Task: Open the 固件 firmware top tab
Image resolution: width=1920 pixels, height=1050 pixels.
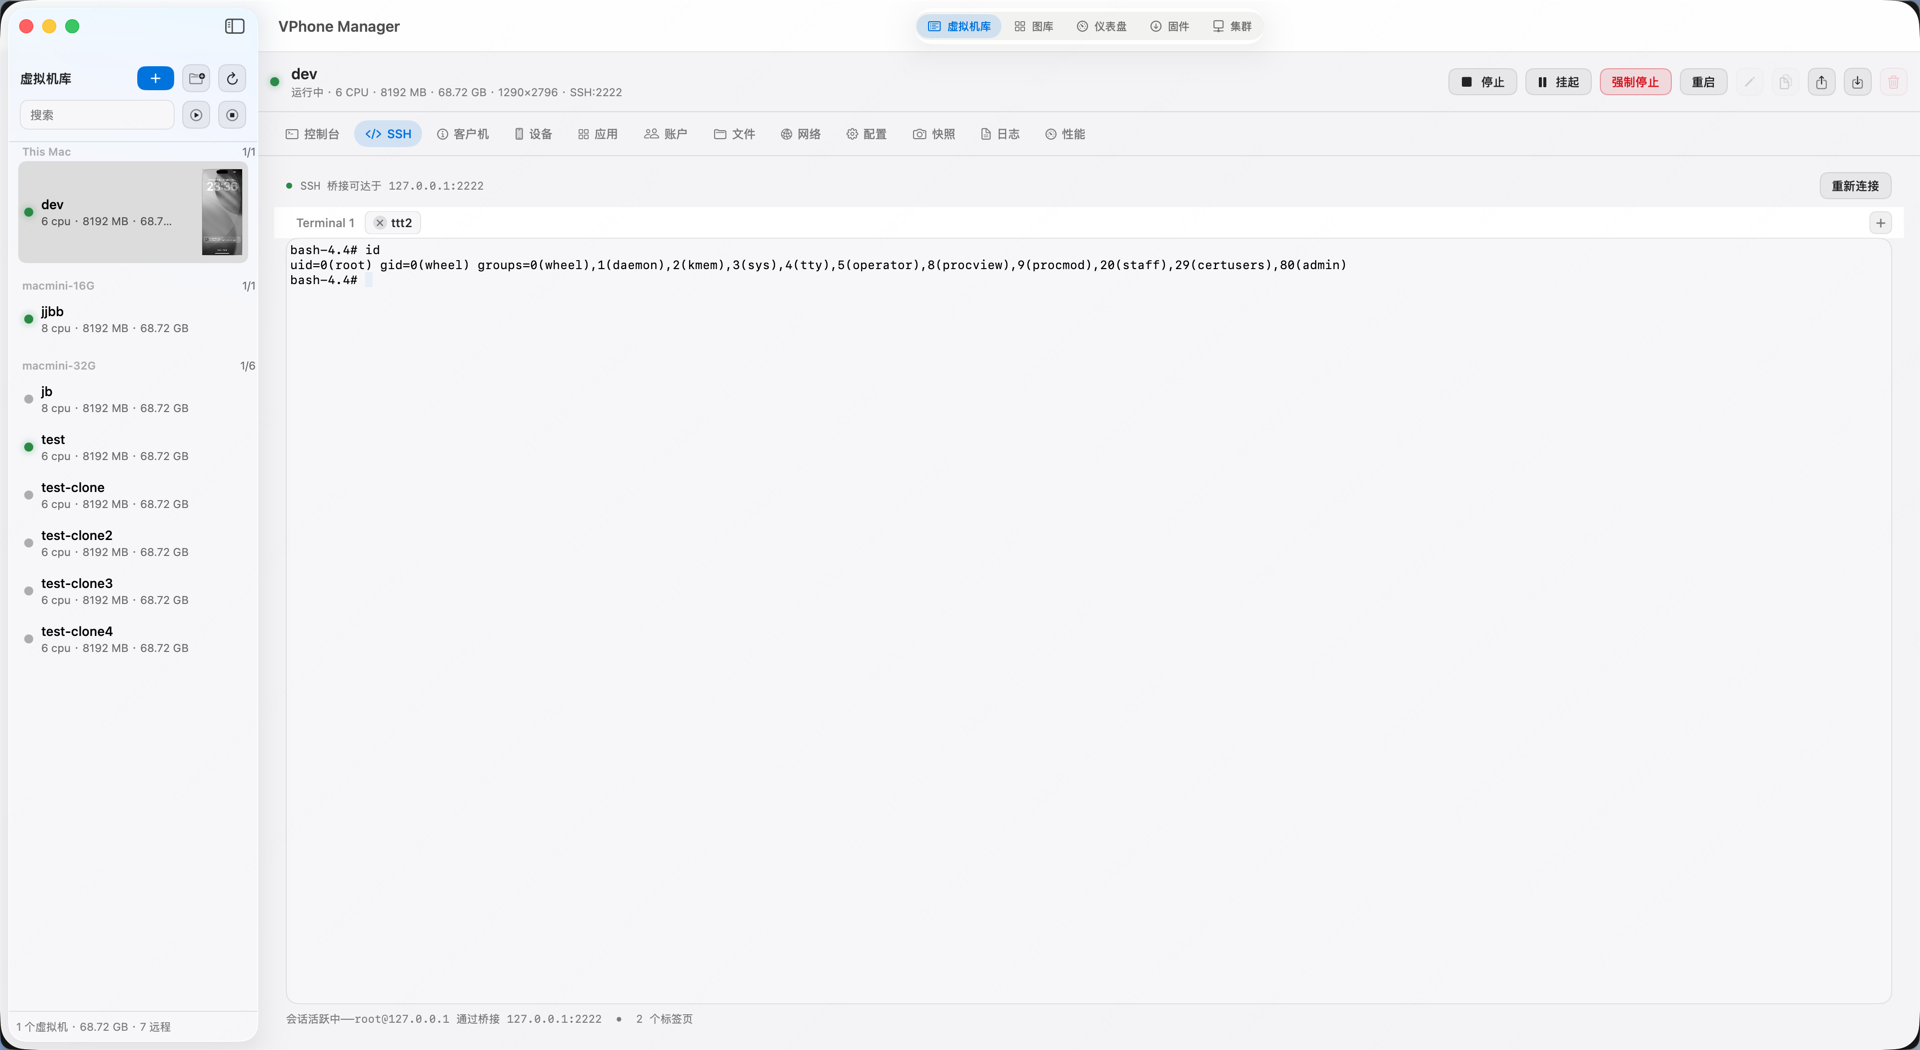Action: [x=1169, y=26]
